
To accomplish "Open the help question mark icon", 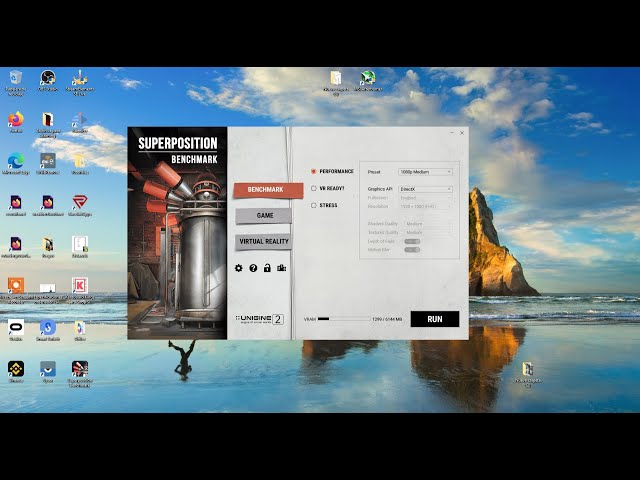I will pyautogui.click(x=253, y=268).
